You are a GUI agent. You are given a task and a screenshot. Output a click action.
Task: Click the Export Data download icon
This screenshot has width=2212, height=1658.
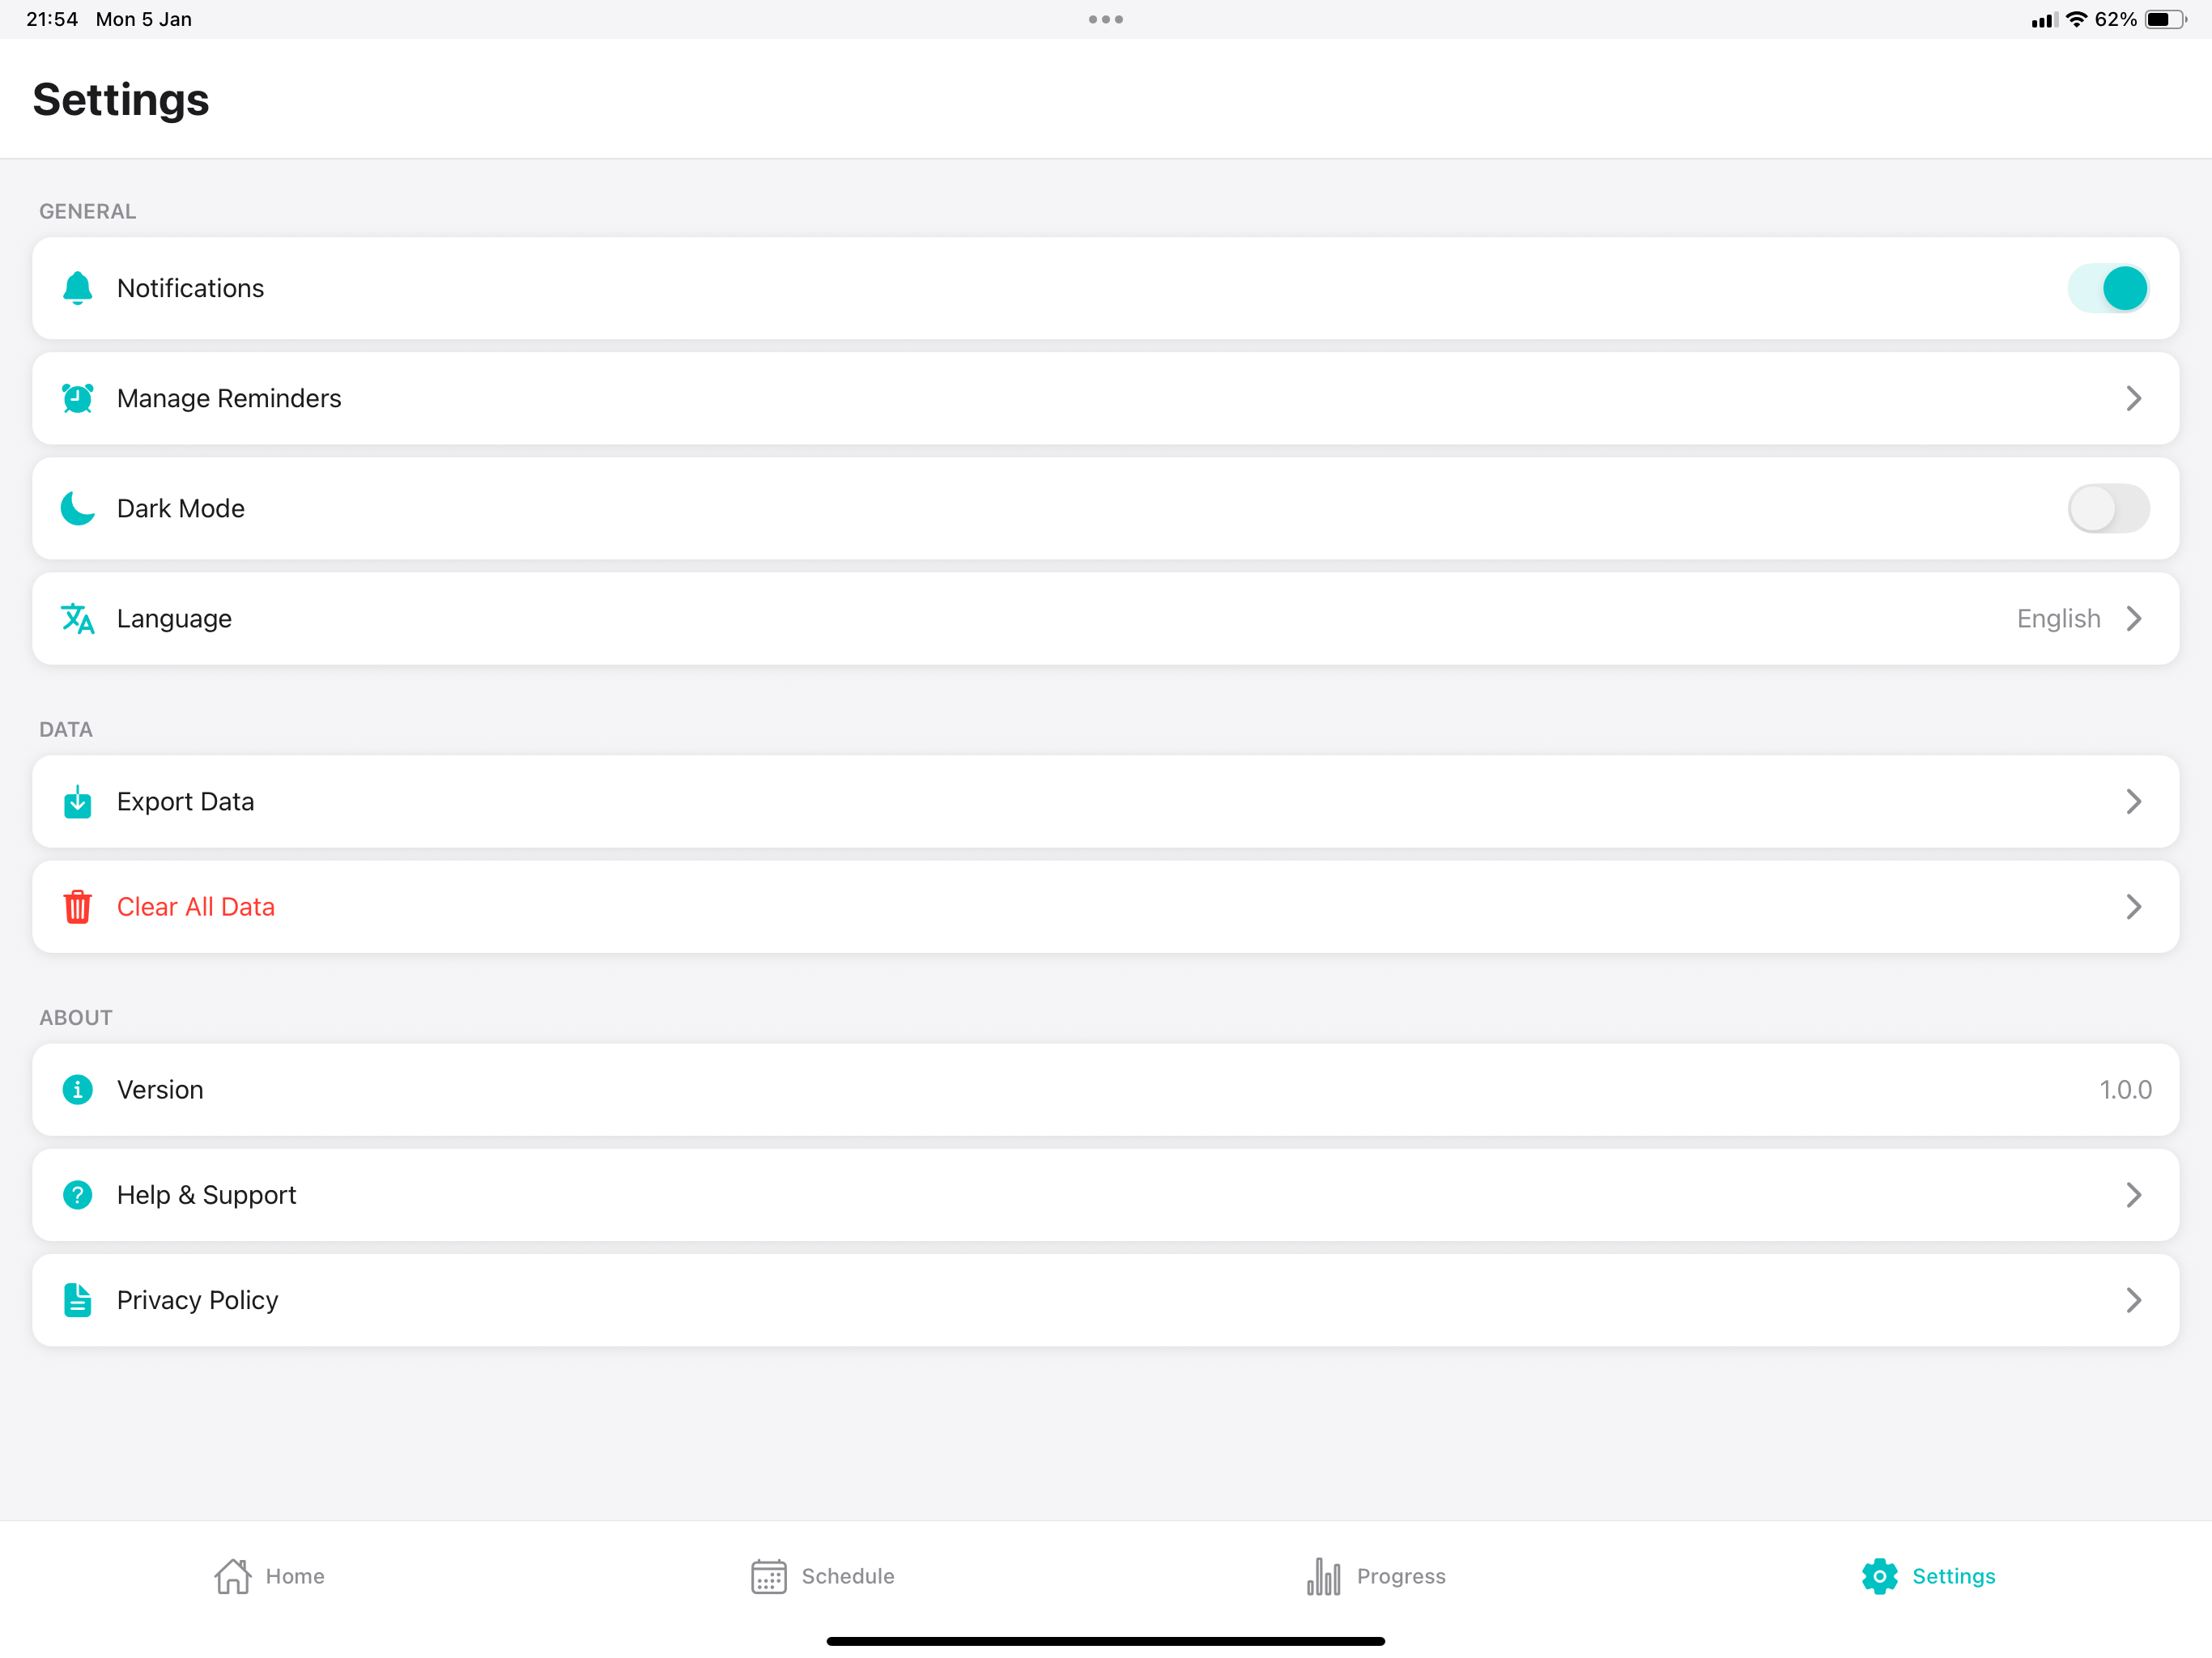[x=77, y=801]
